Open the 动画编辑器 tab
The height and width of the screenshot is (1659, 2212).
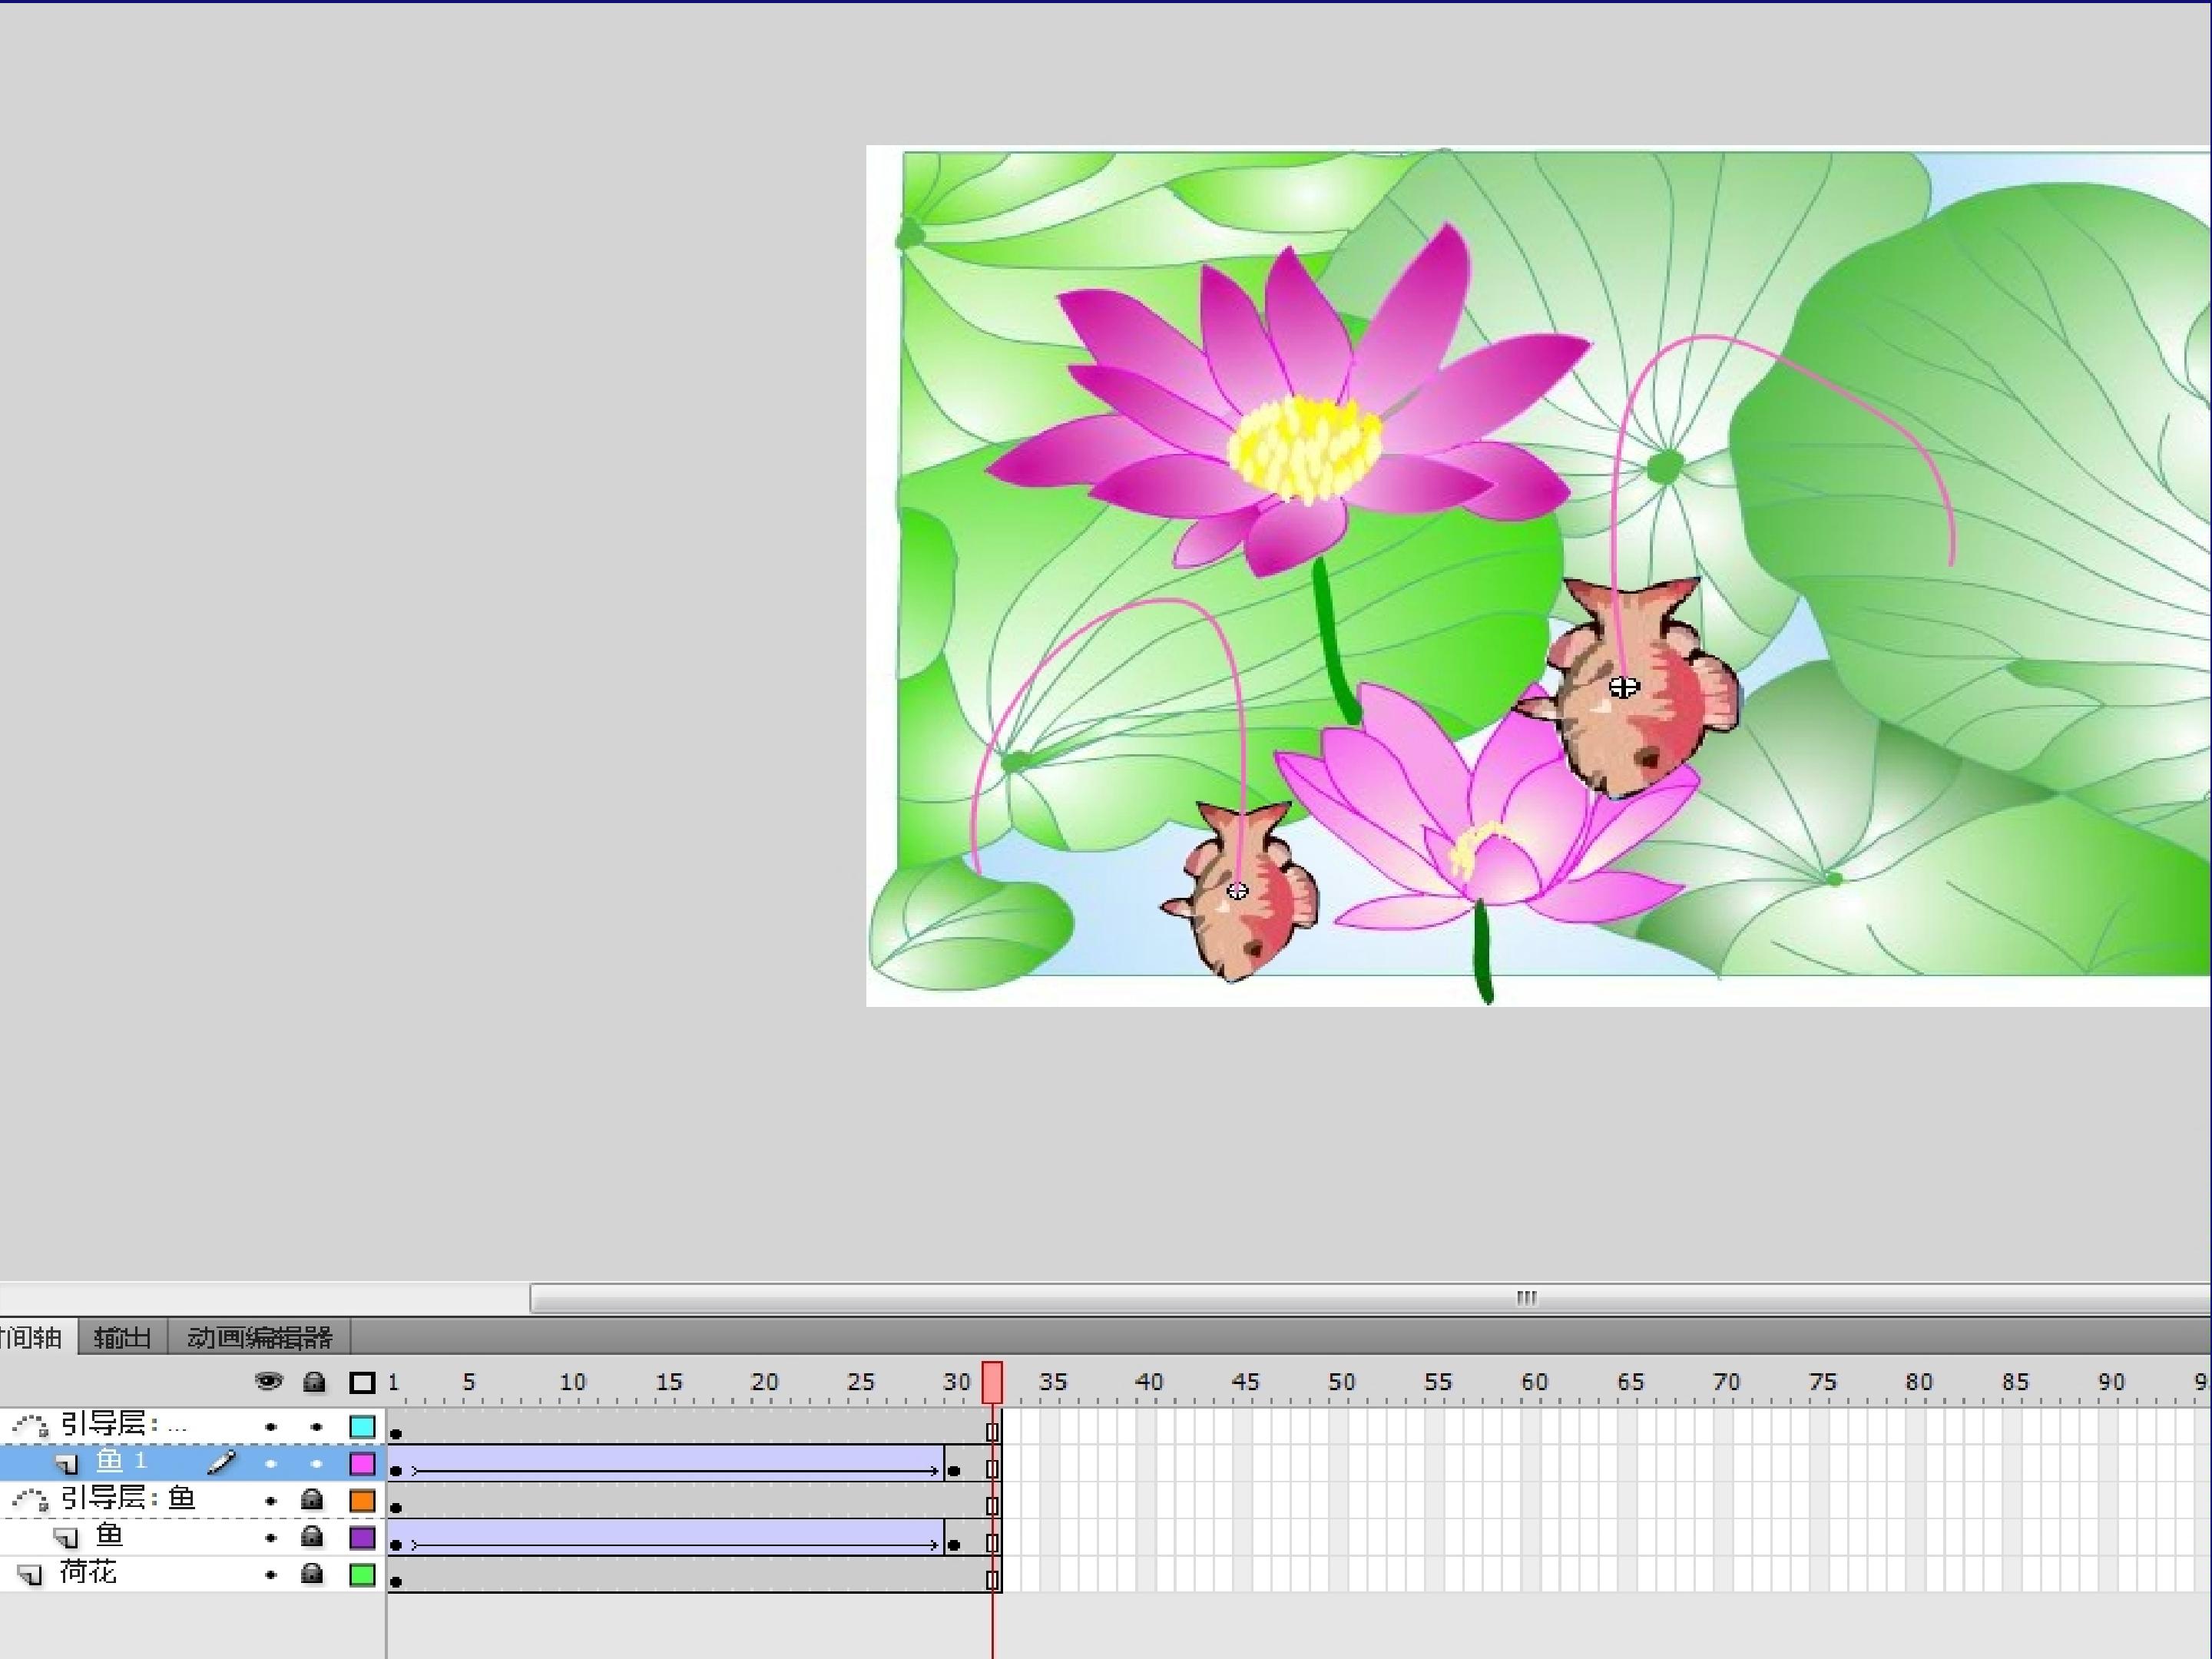point(259,1338)
